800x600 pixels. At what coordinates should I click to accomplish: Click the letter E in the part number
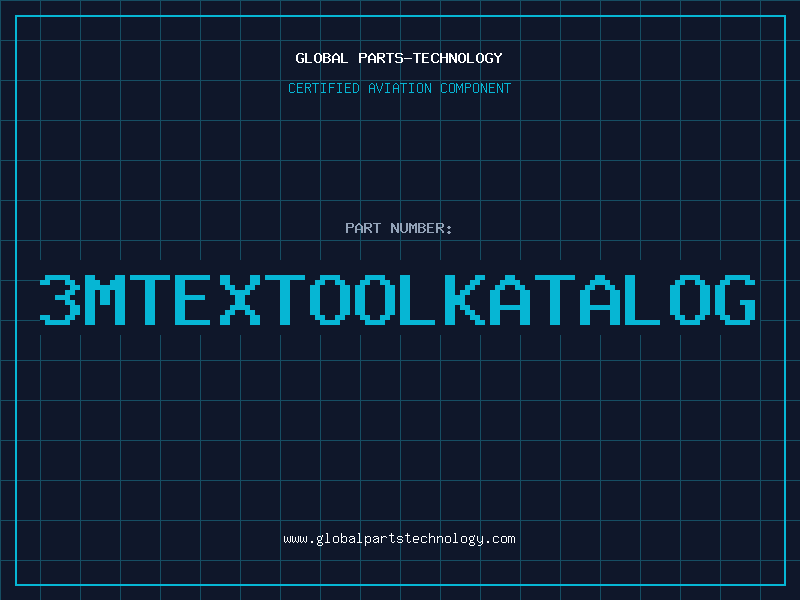click(196, 299)
